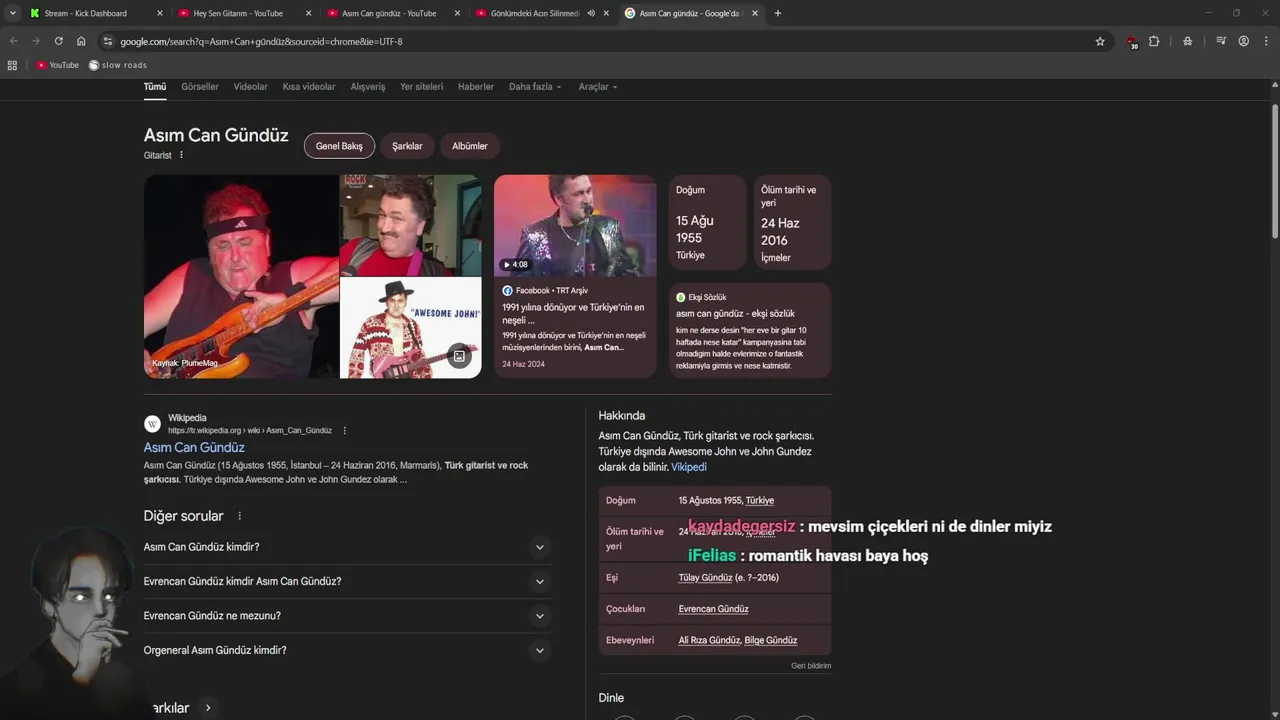Open the apps grid in bookmarks bar
The width and height of the screenshot is (1280, 720).
coord(12,65)
